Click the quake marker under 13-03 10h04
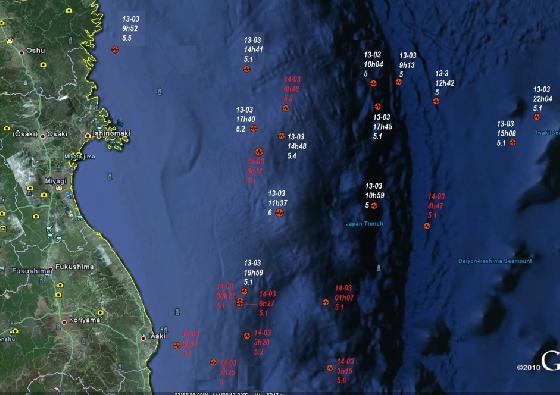 tap(373, 83)
